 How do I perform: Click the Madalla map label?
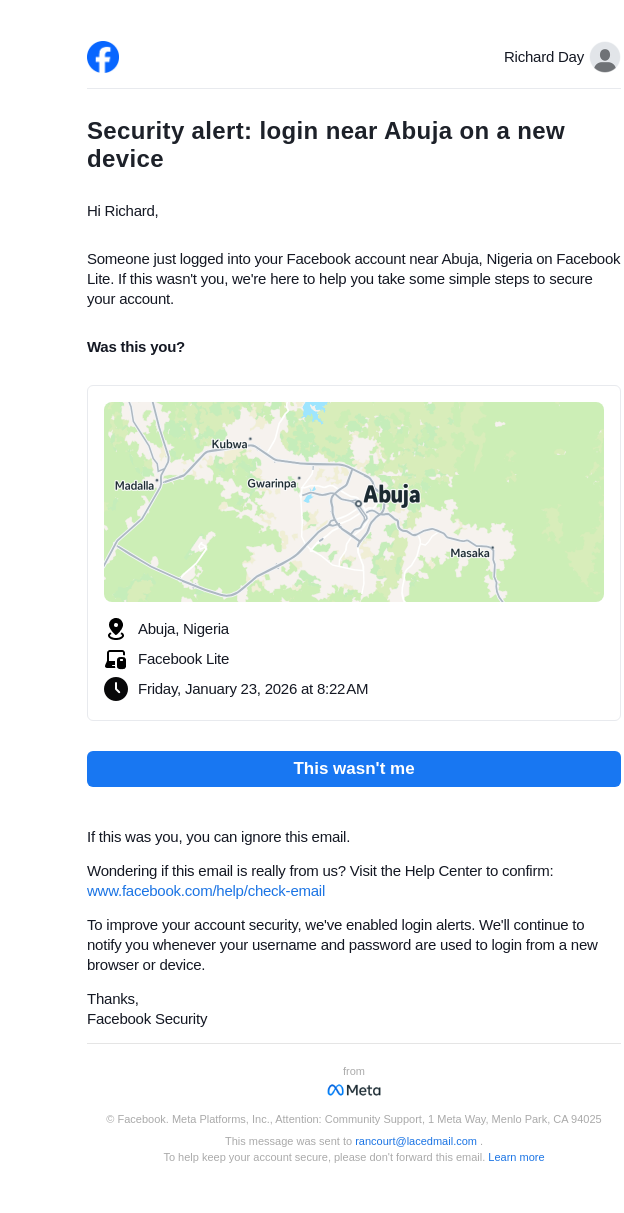(x=134, y=486)
